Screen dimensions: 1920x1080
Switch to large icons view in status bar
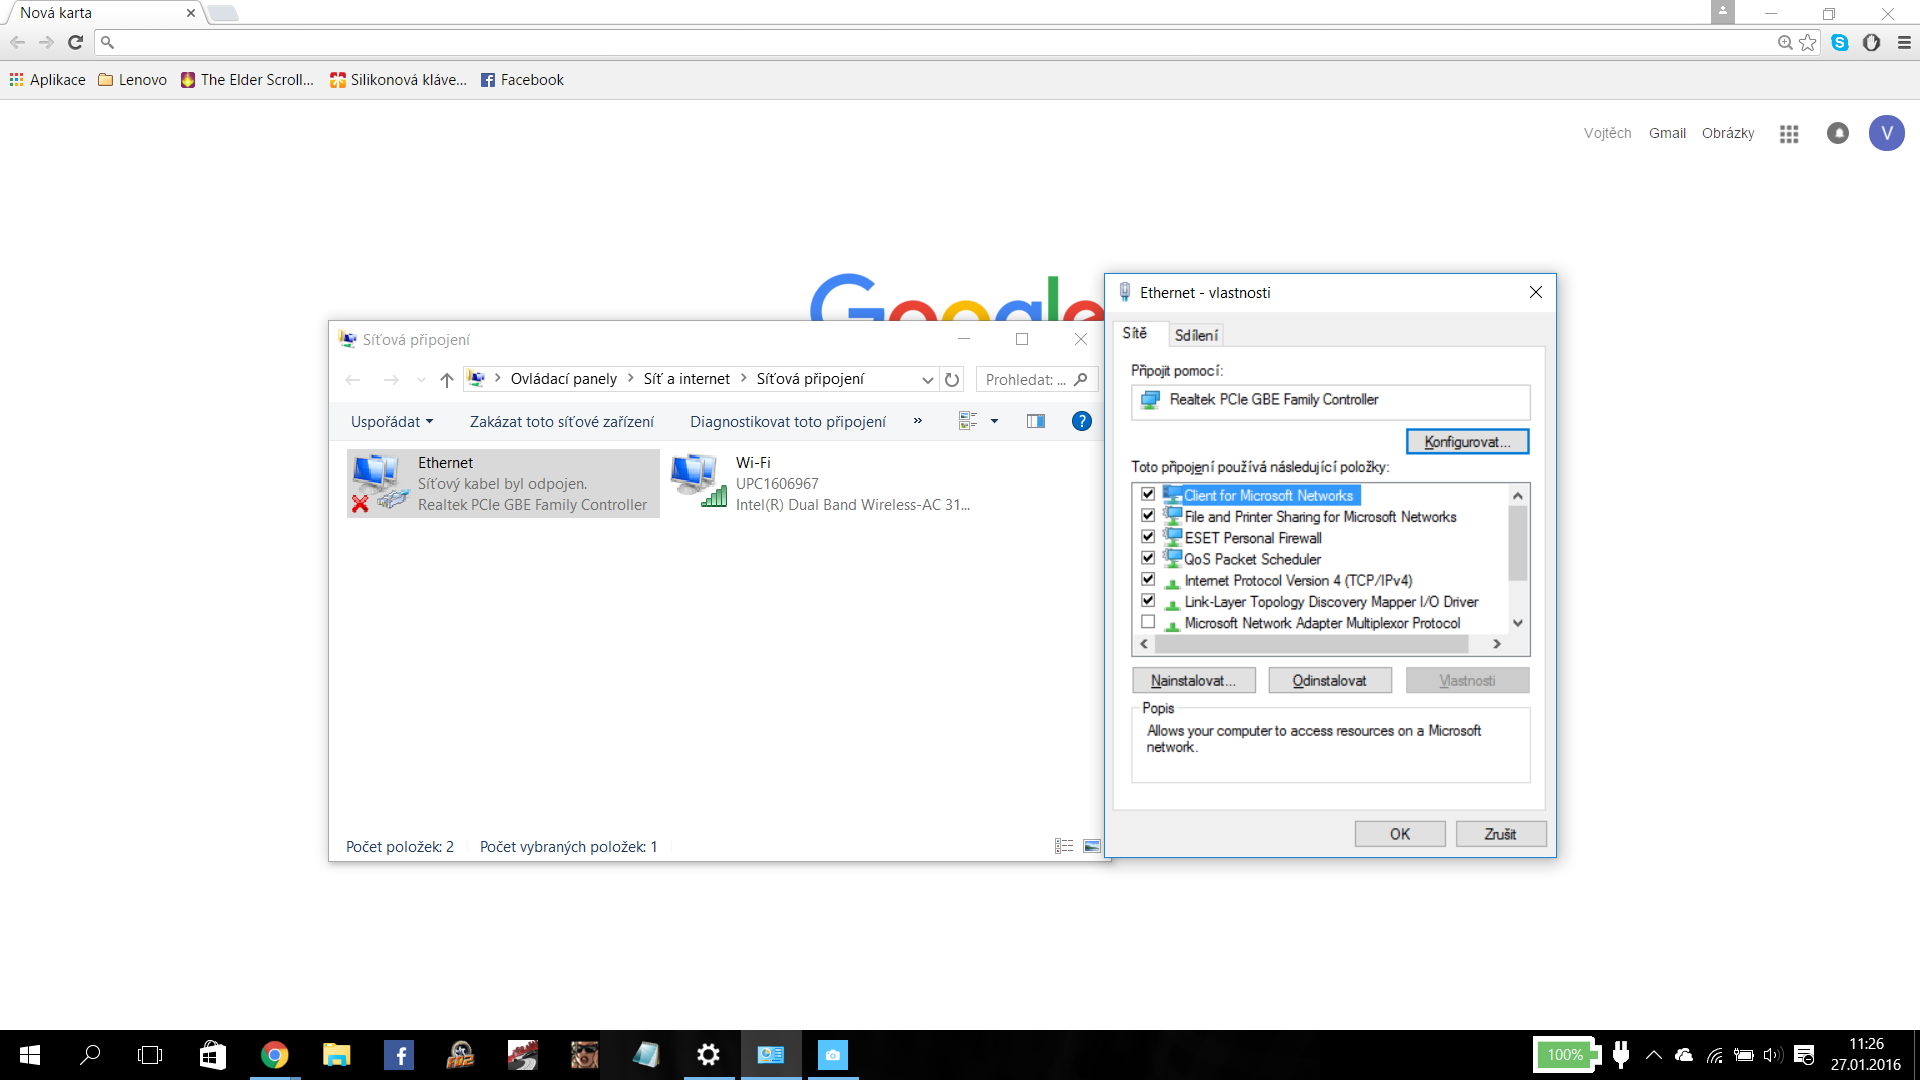(1092, 846)
